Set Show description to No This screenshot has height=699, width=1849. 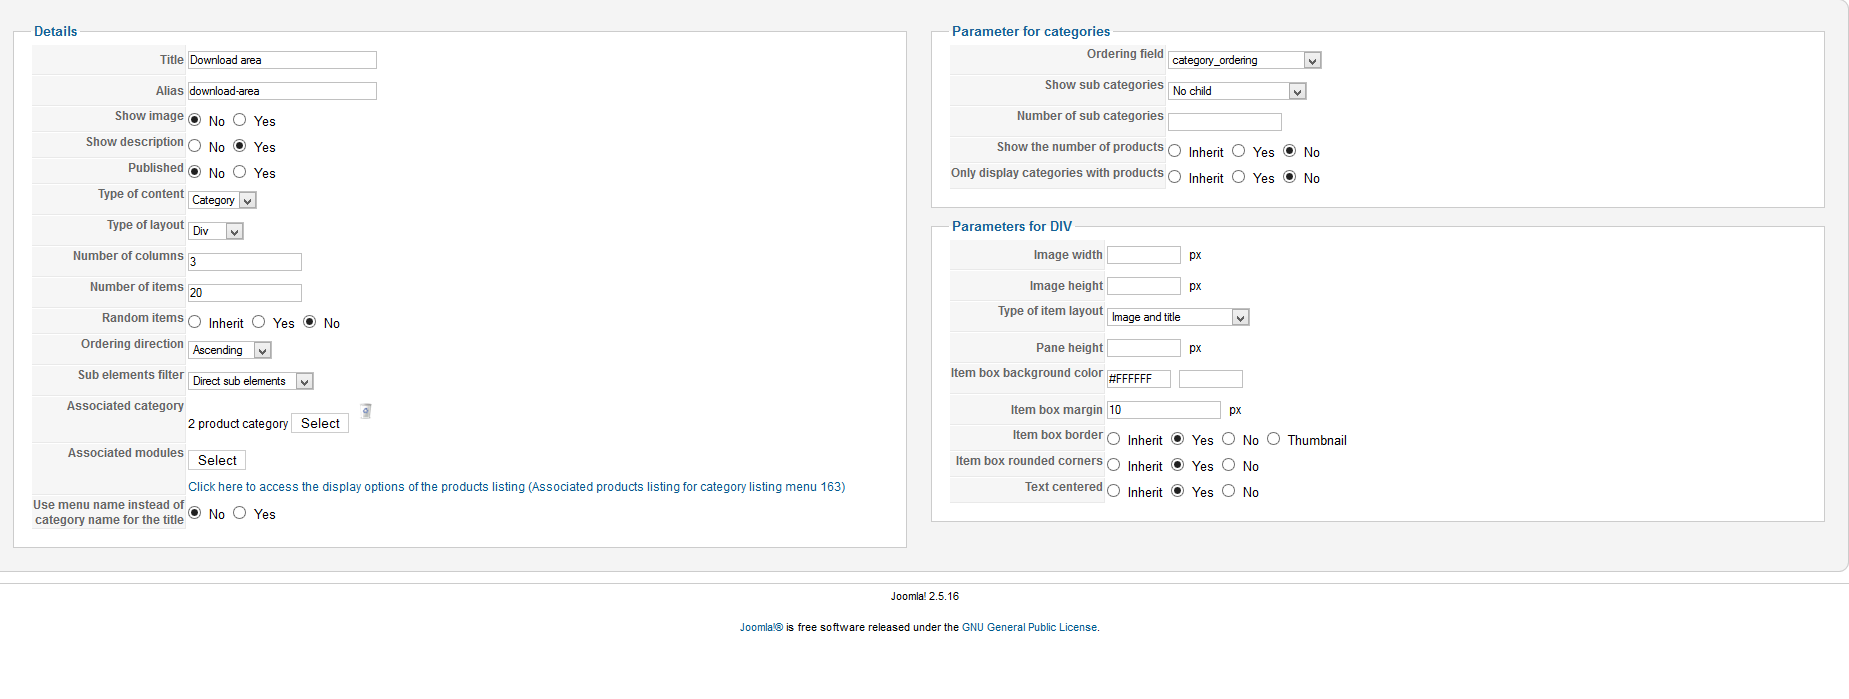coord(195,146)
